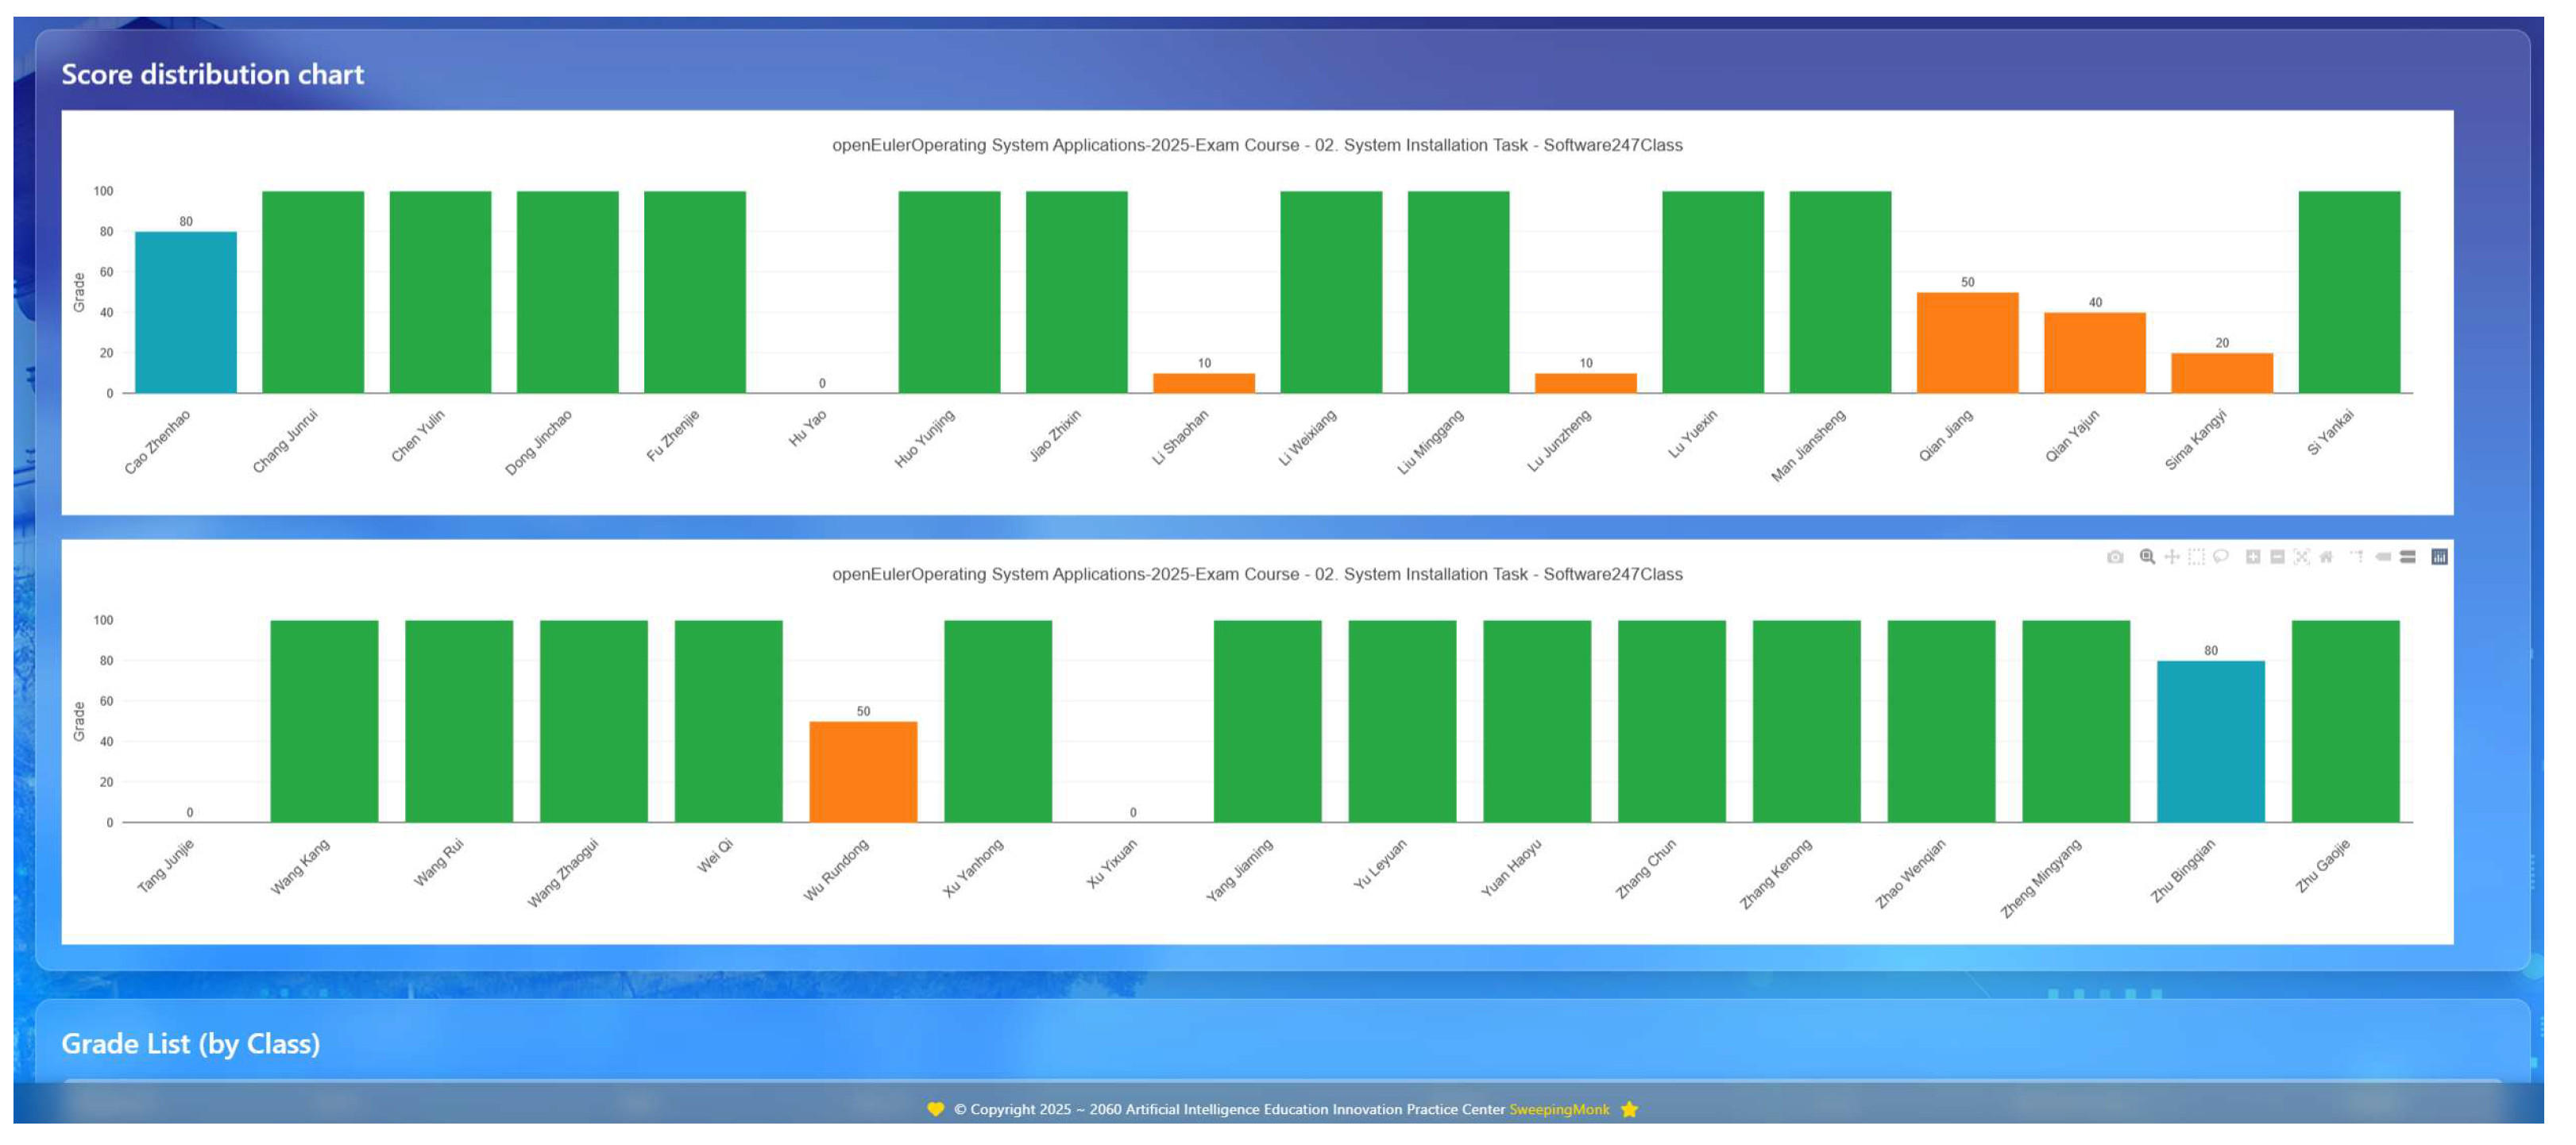Click the "Zheng Mingyang" axis label
2576x1145 pixels.
pos(2041,878)
